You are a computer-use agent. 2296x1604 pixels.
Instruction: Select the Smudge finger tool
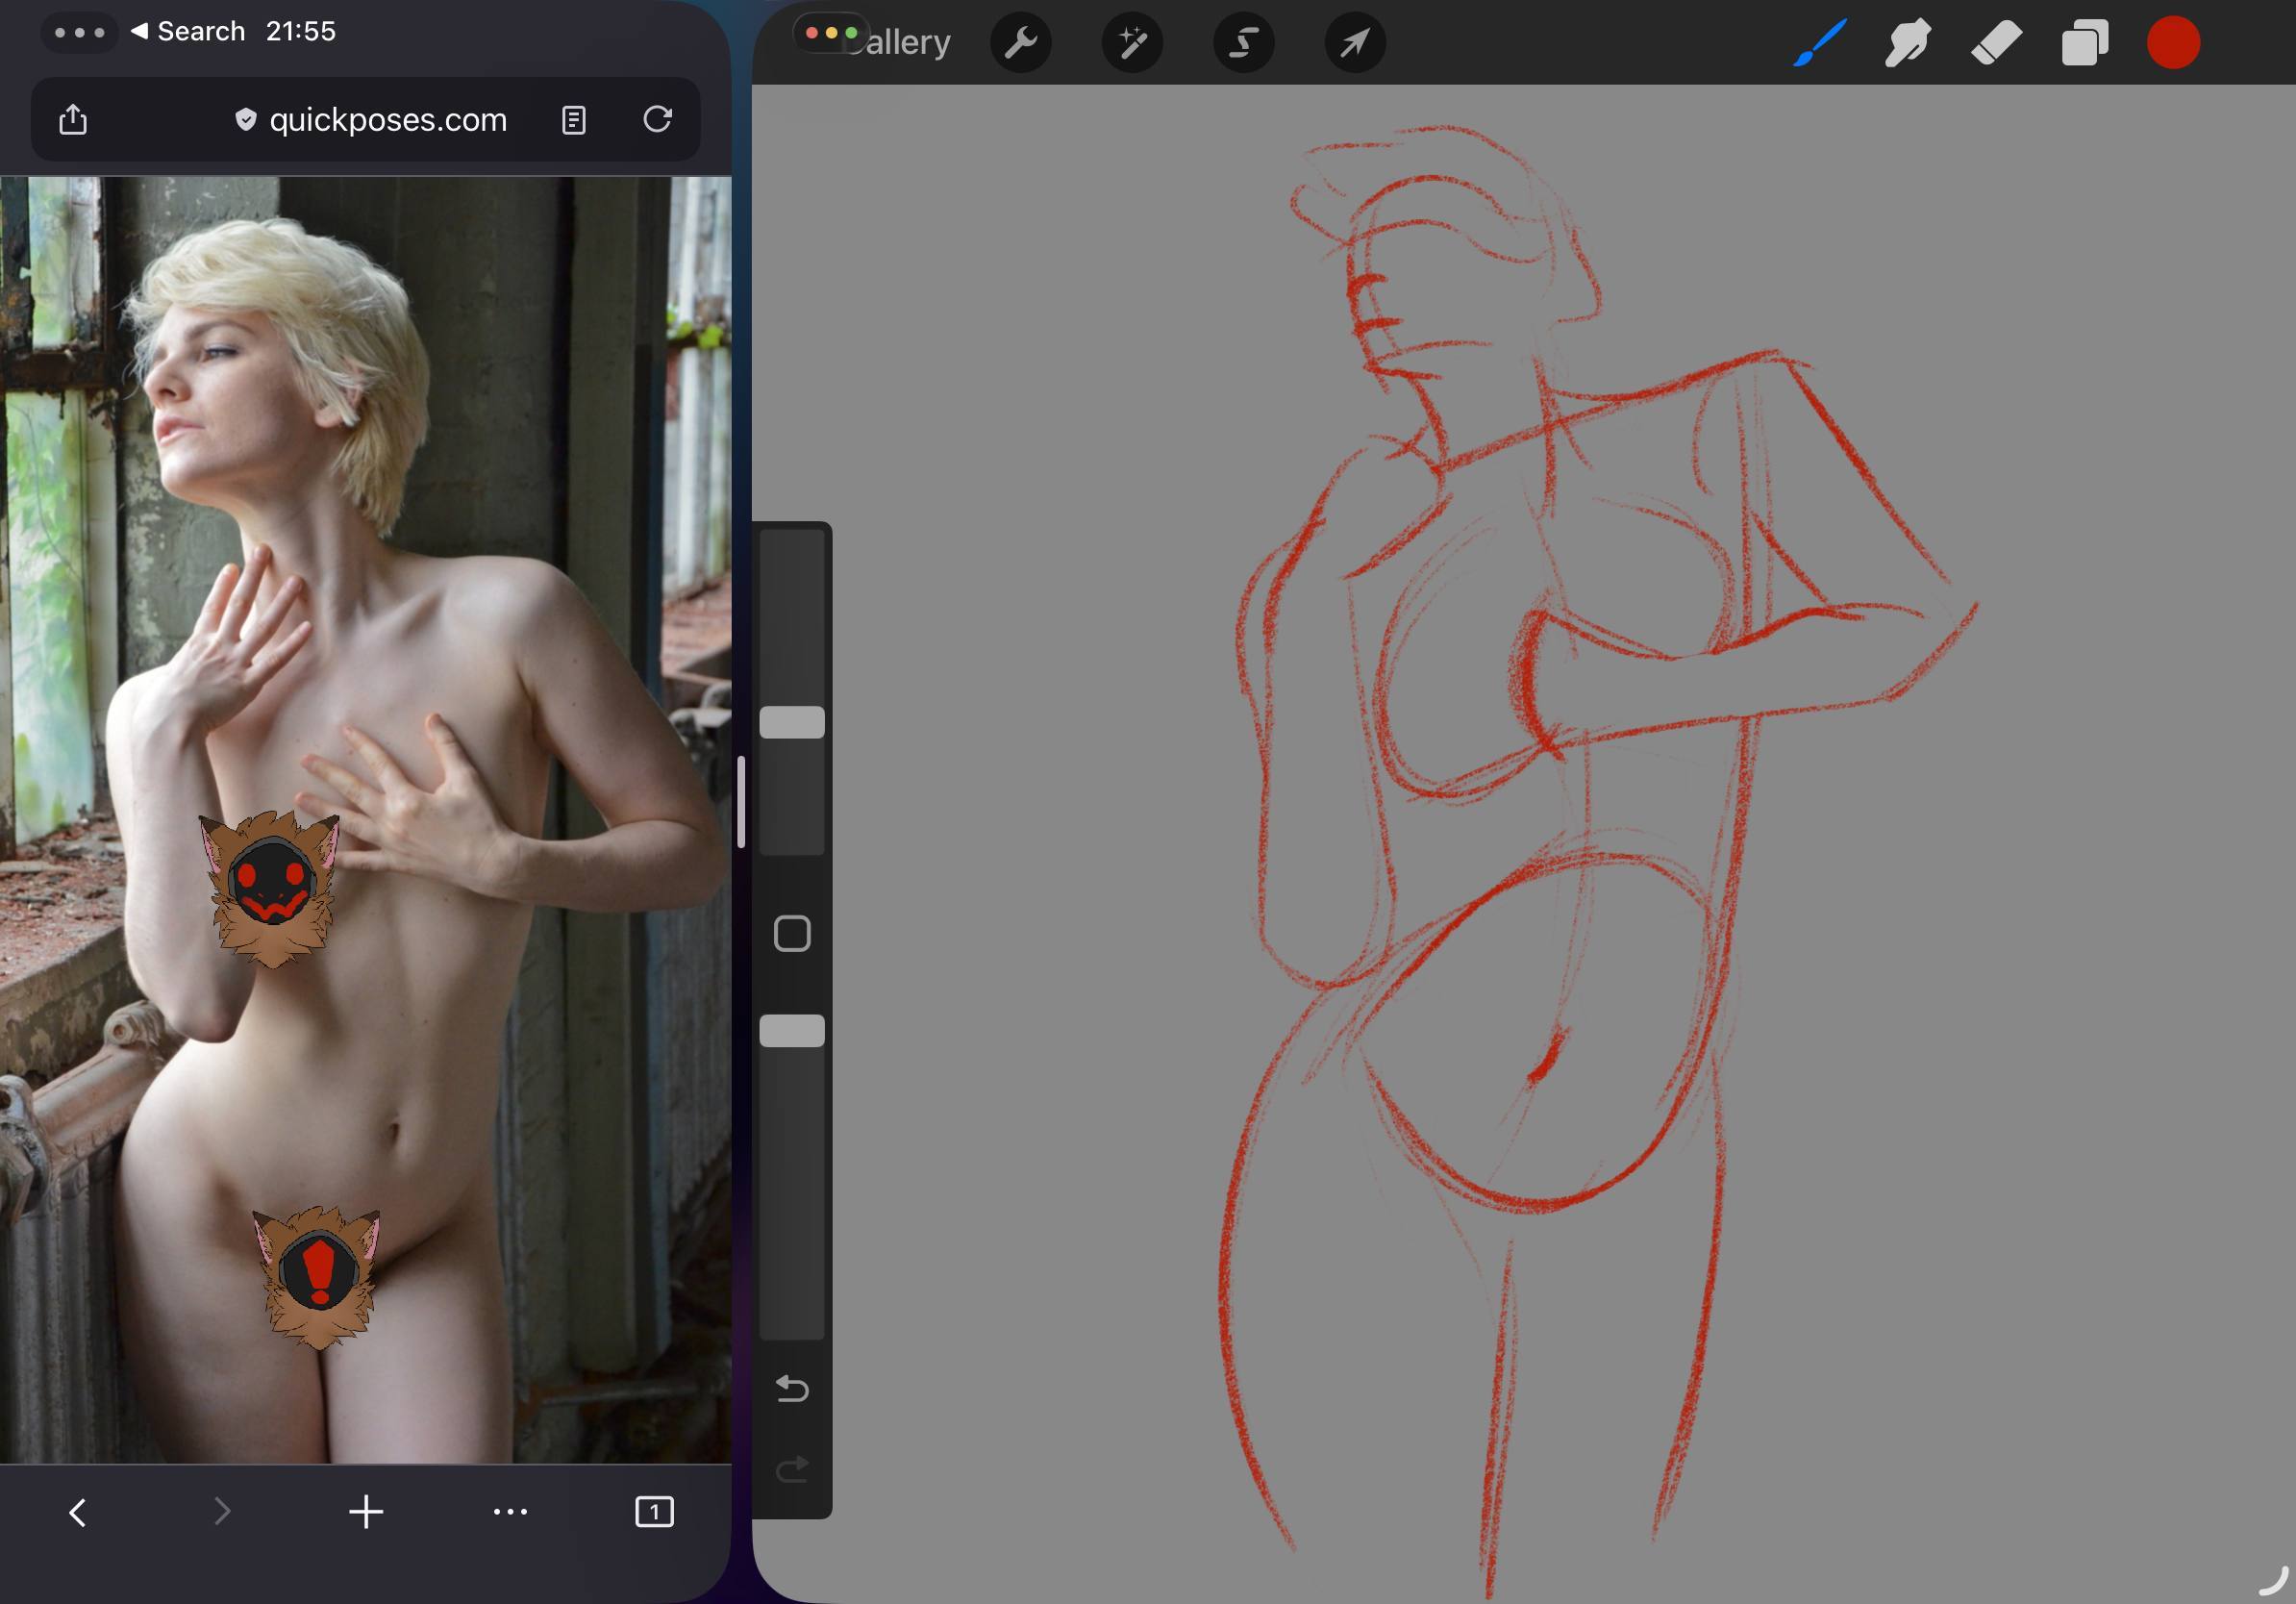[x=1907, y=43]
